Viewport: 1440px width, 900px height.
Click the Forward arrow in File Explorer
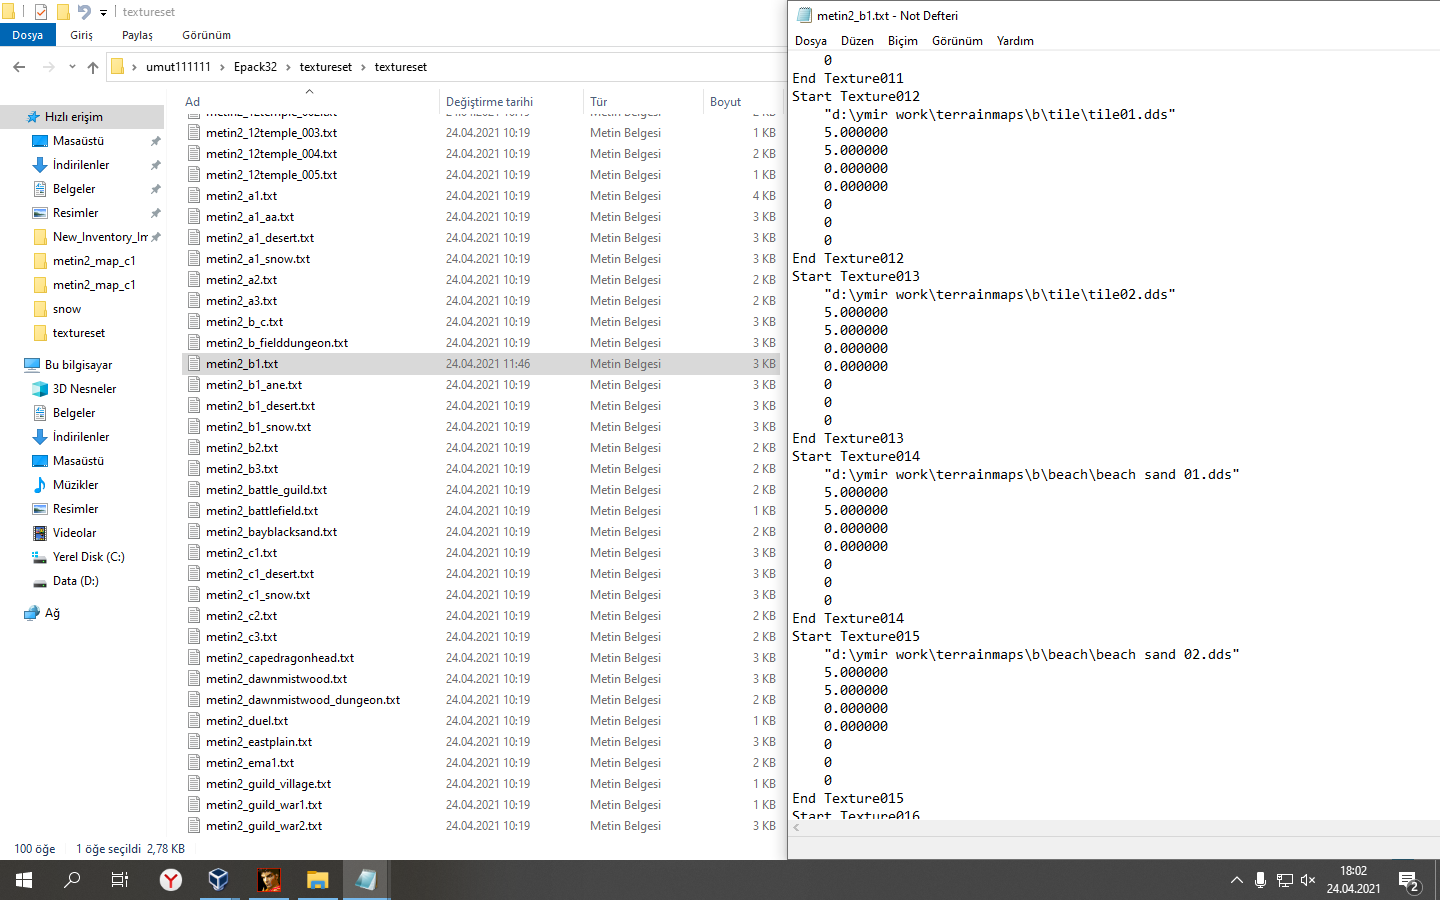[48, 67]
